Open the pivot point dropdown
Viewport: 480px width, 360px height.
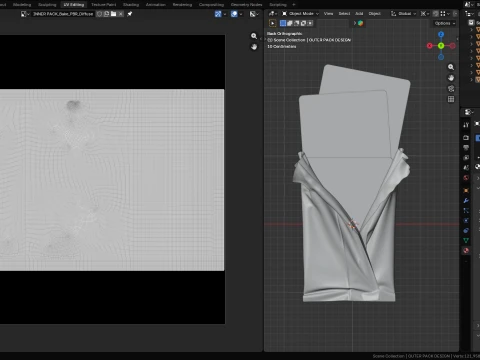pyautogui.click(x=424, y=14)
